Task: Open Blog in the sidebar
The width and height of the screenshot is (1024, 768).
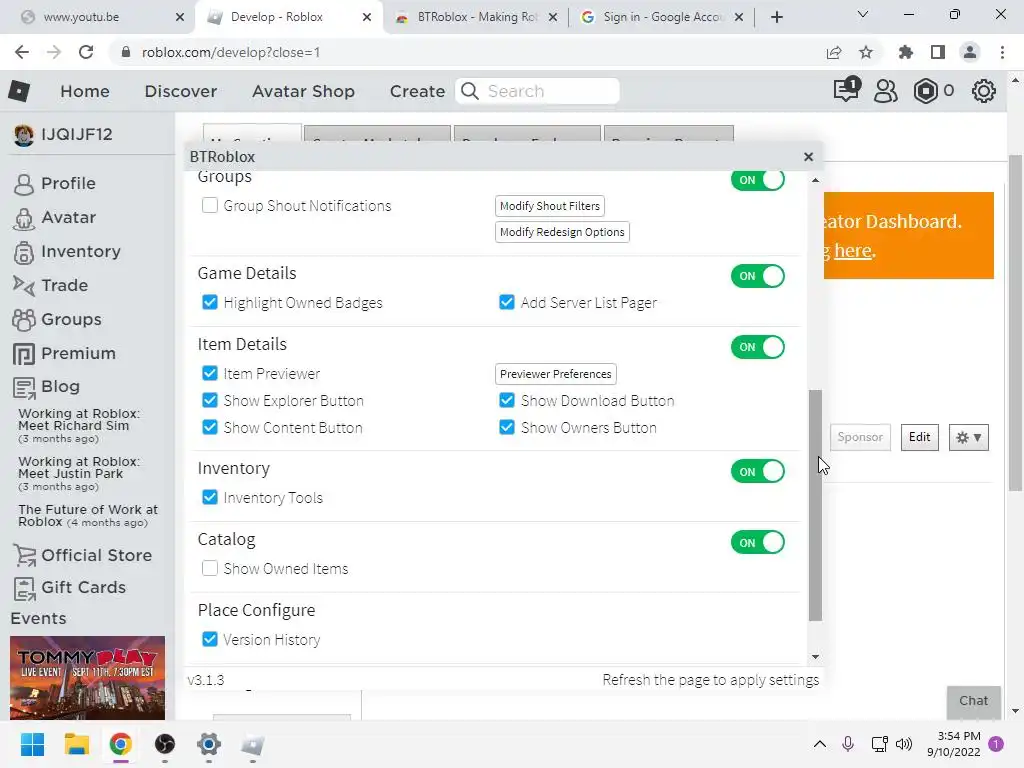Action: 60,387
